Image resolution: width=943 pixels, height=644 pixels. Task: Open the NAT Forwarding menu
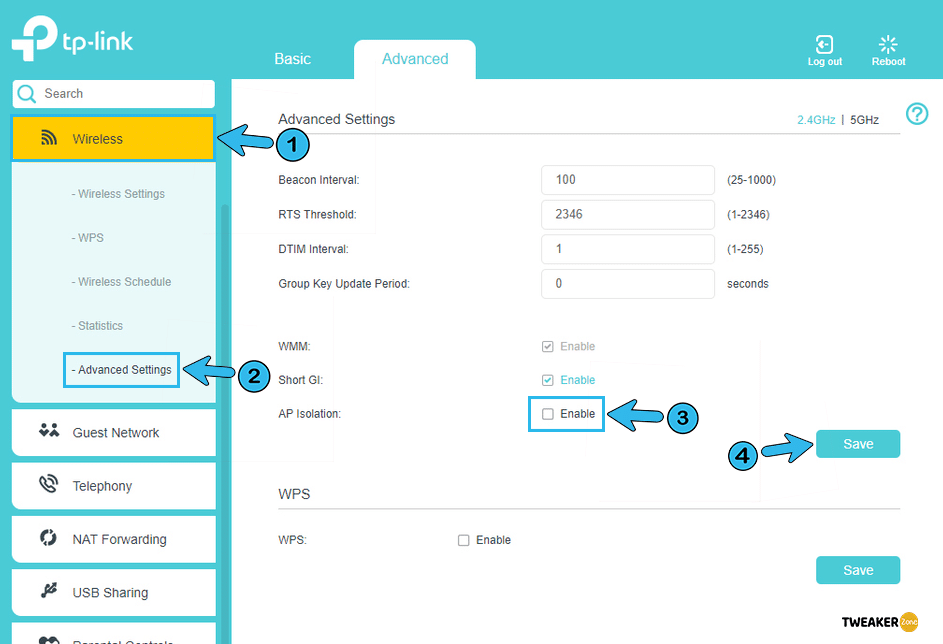(x=114, y=539)
